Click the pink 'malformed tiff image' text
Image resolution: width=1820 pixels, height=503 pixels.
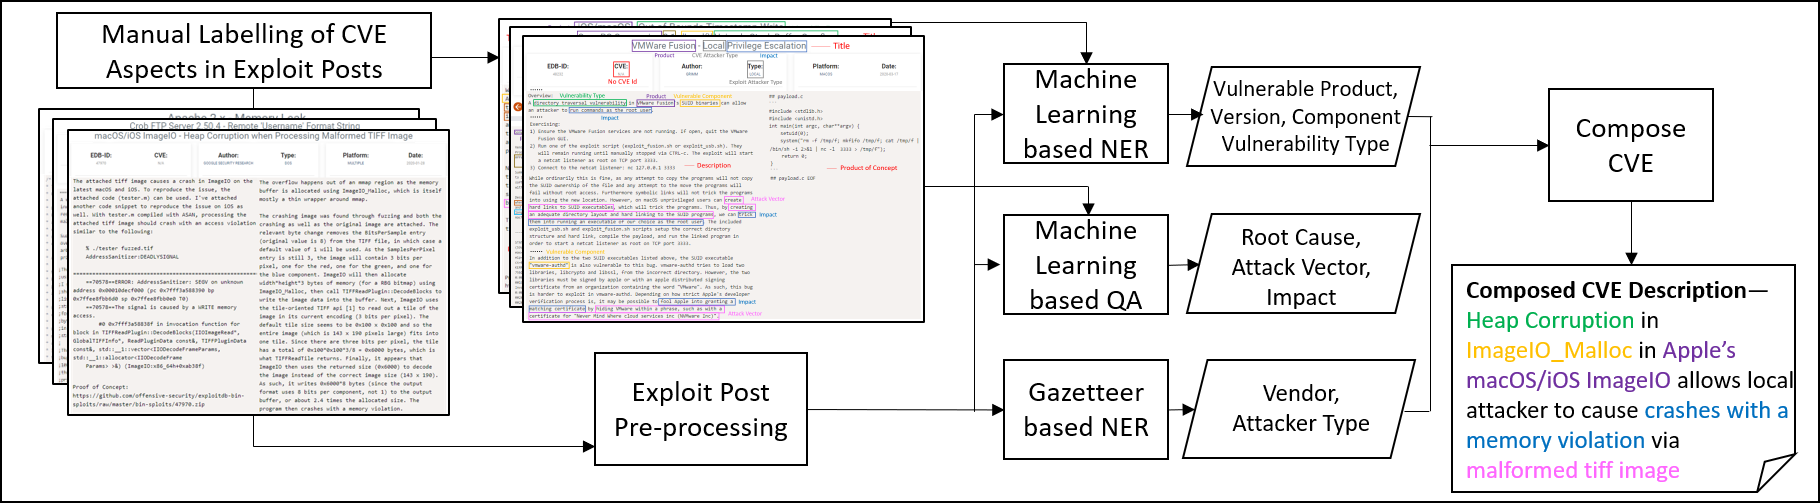click(1573, 471)
